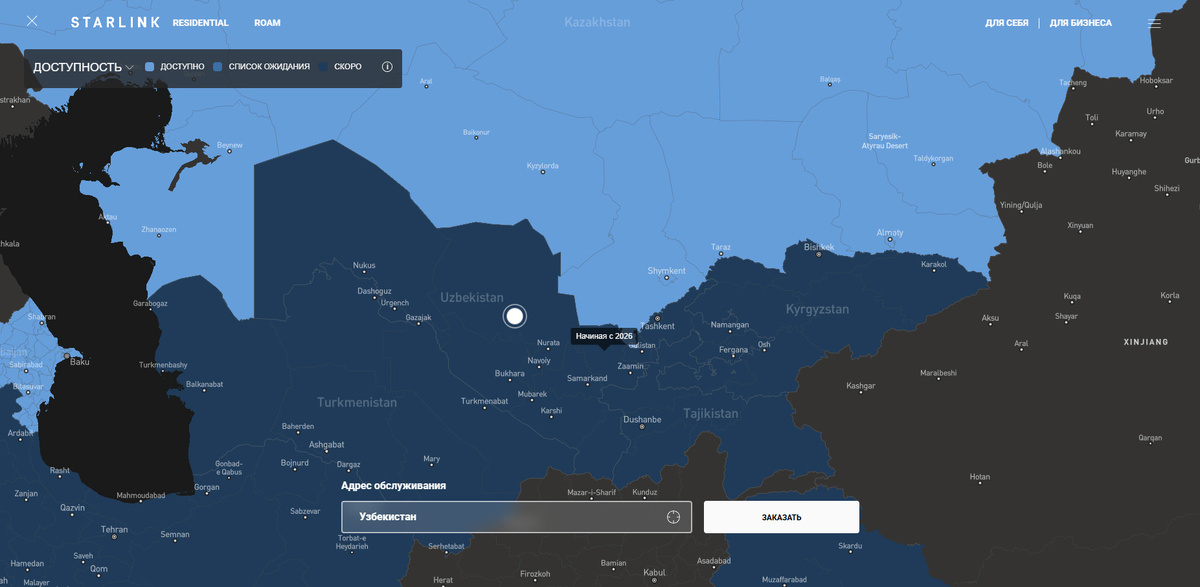Switch to ДЛЯ БИЗНЕСА
This screenshot has height=587, width=1200.
pos(1080,23)
